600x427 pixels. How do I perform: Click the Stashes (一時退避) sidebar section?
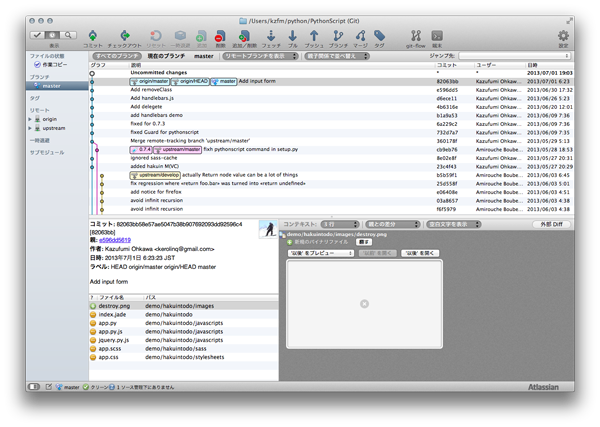pos(40,140)
